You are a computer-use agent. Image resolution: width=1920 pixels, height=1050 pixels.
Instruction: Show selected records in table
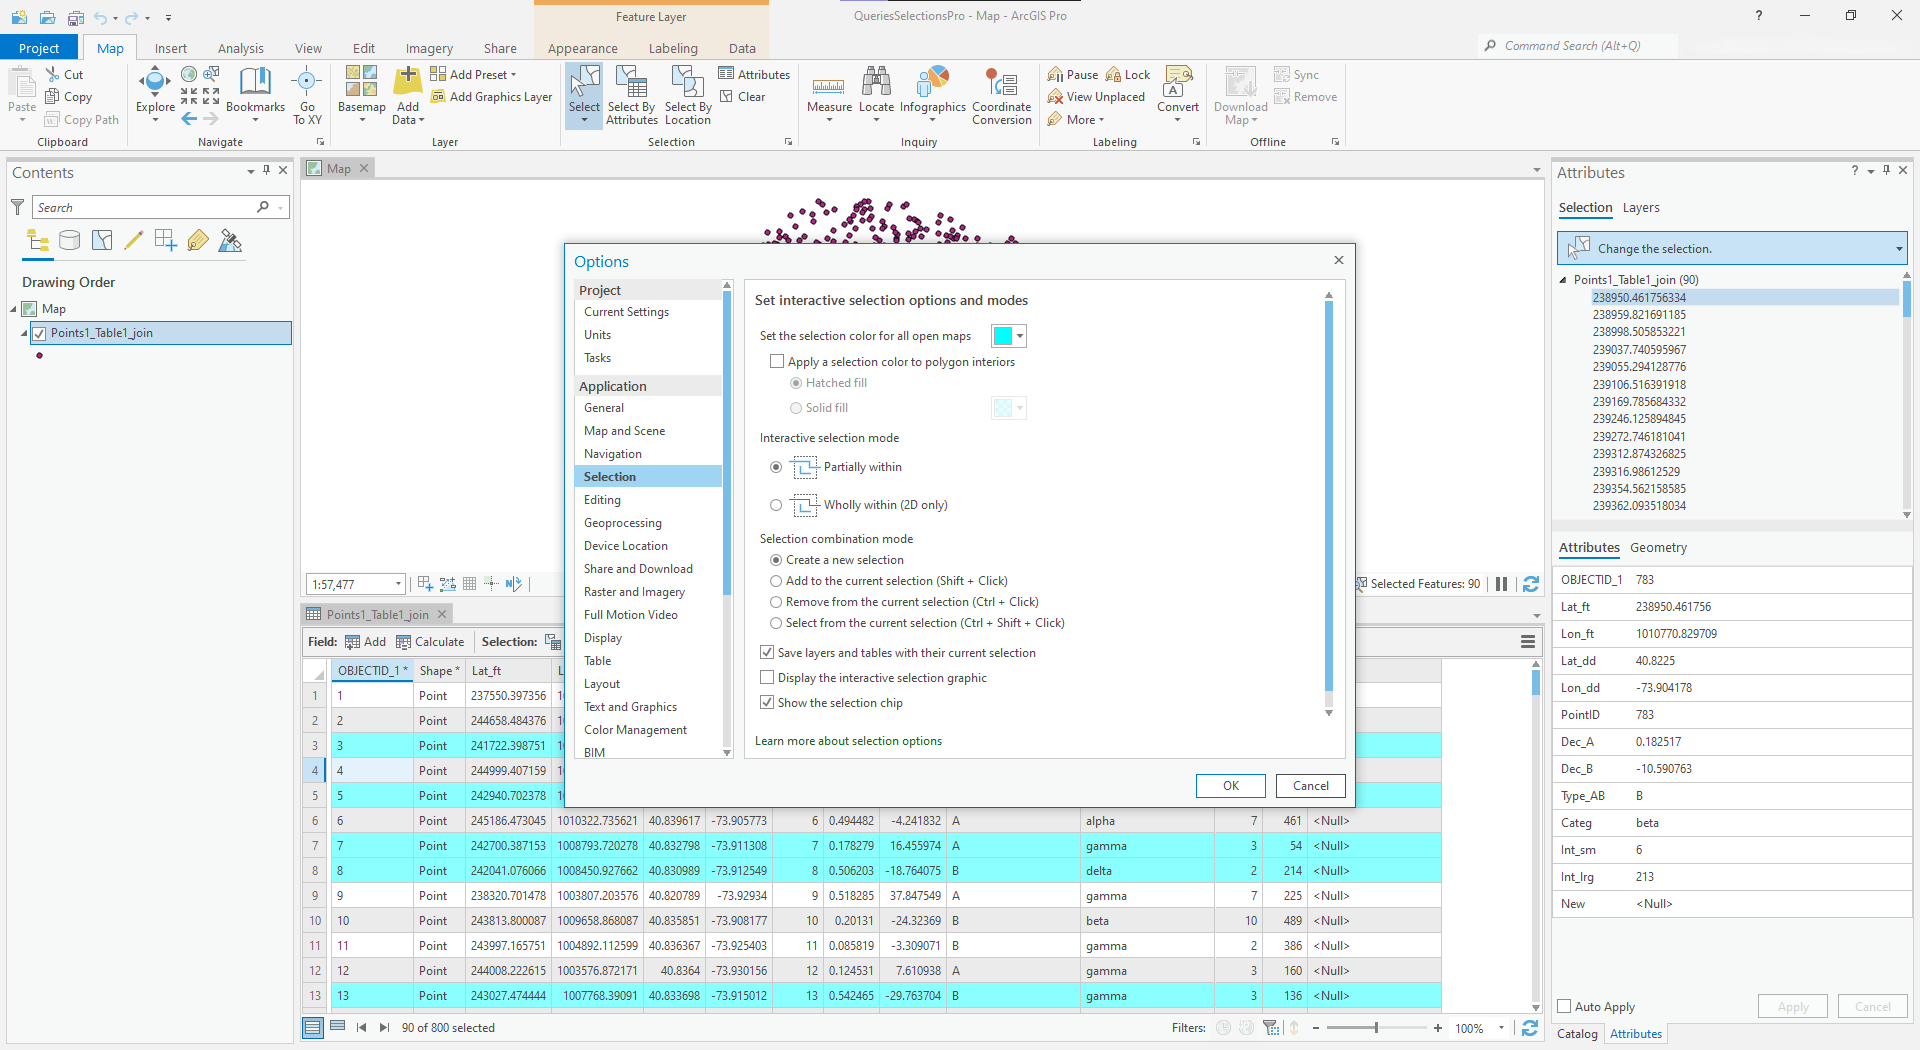(338, 1027)
